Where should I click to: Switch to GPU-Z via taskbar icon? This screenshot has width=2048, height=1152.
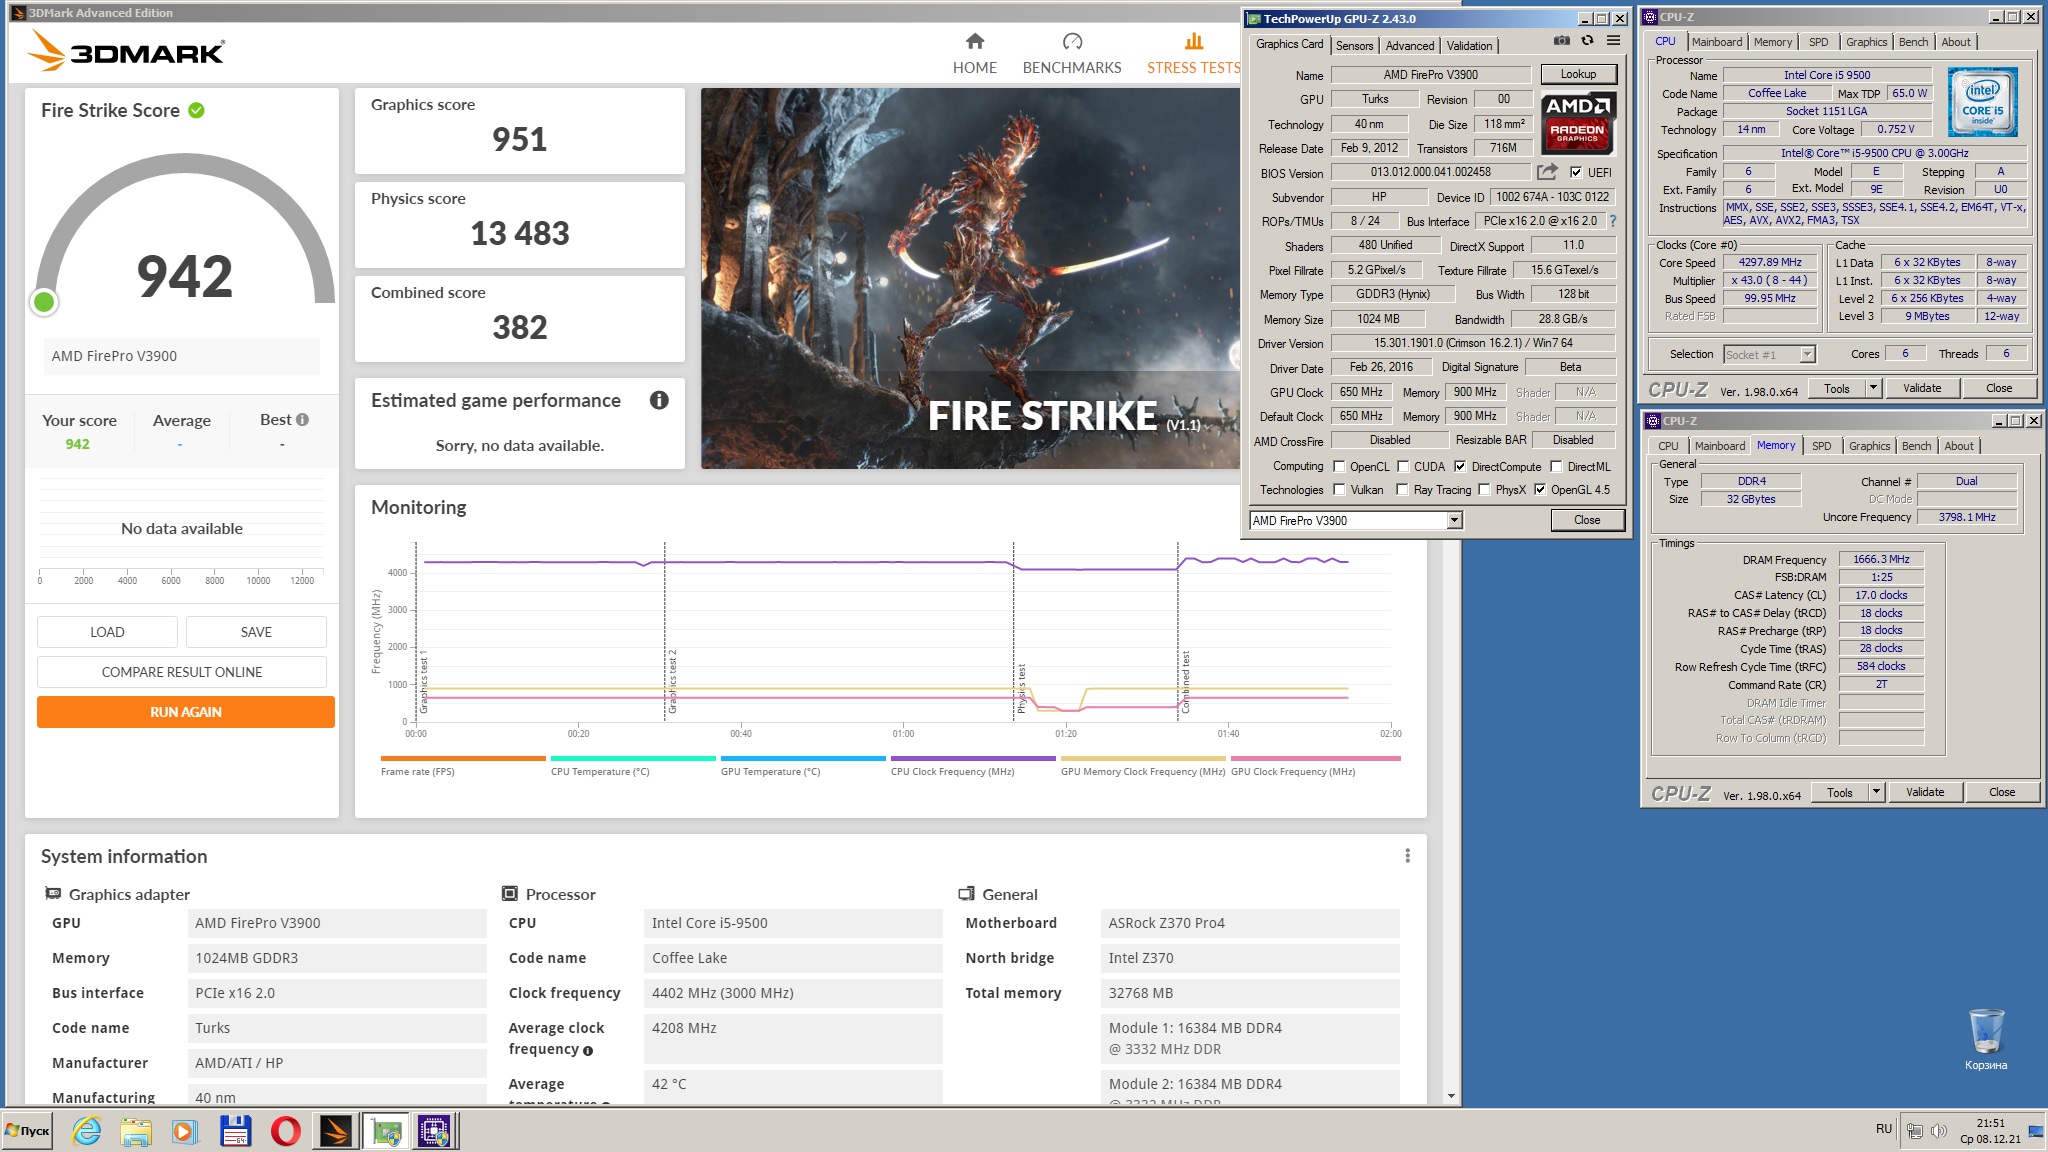pos(386,1131)
